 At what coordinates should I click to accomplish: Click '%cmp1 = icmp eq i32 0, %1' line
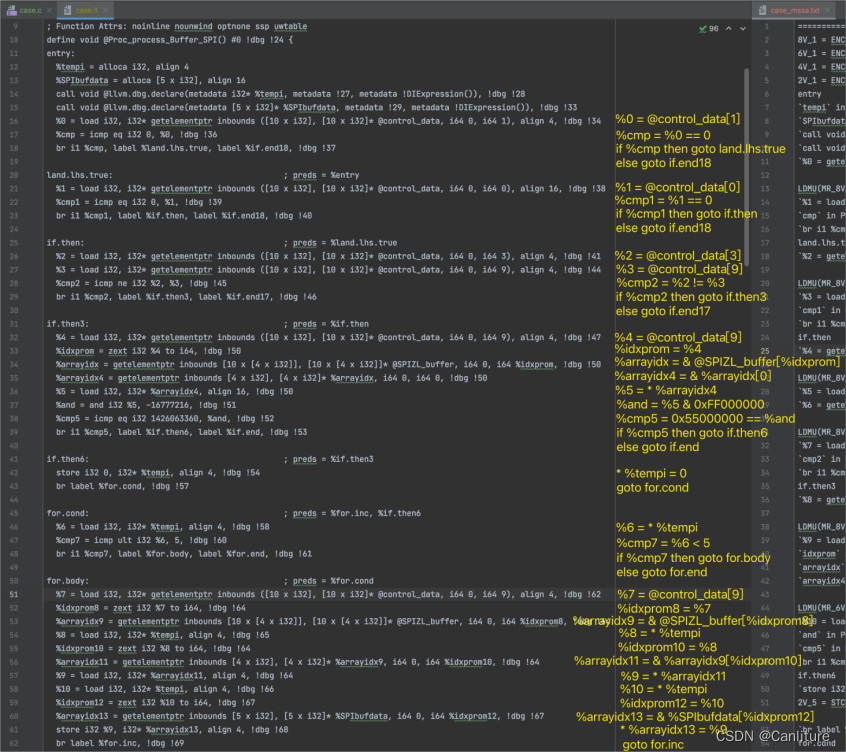(139, 202)
